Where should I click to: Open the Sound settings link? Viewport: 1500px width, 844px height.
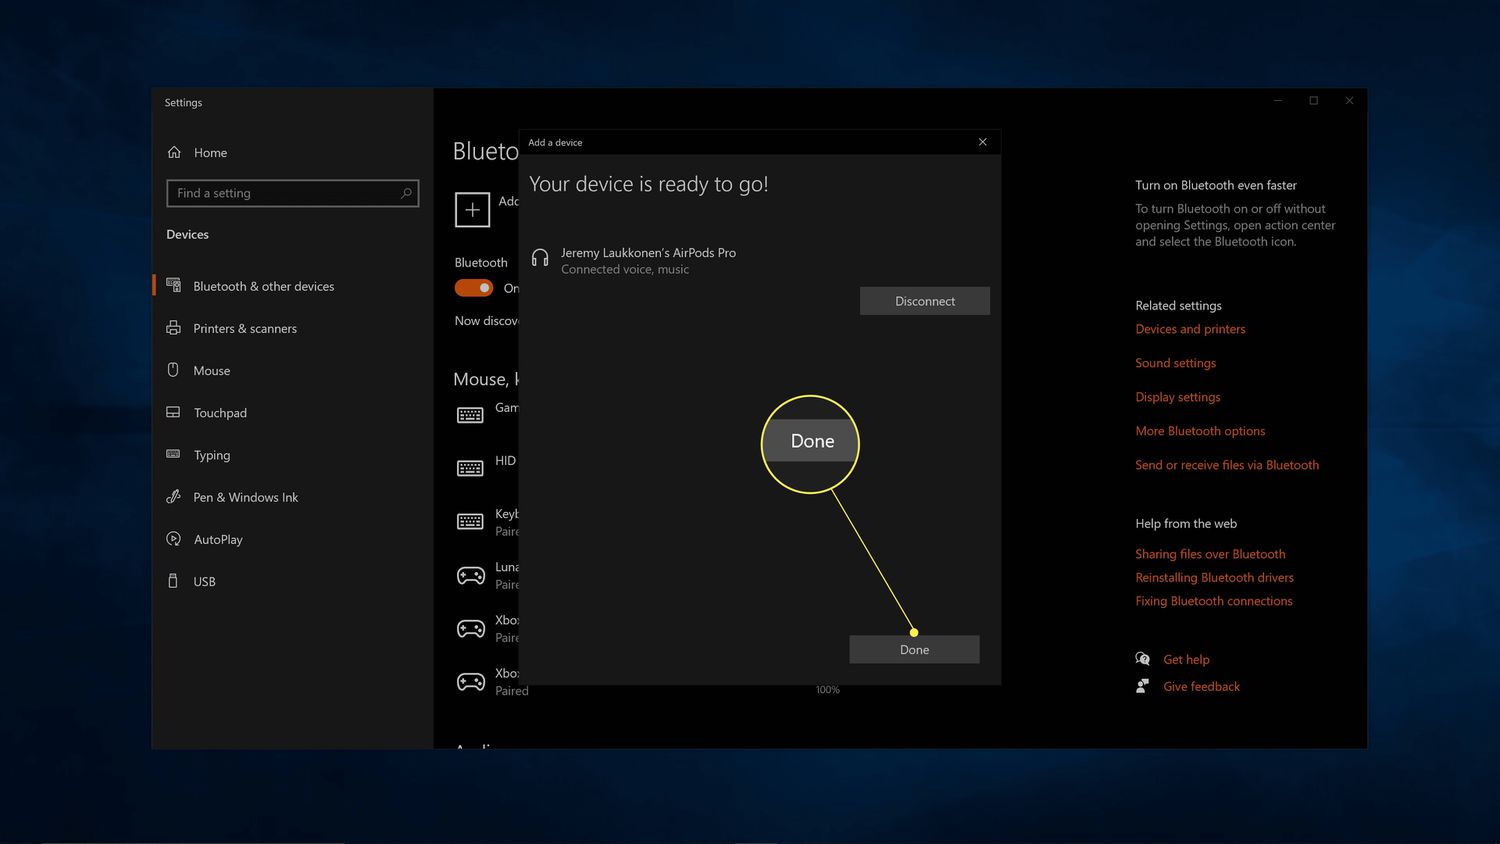point(1175,363)
